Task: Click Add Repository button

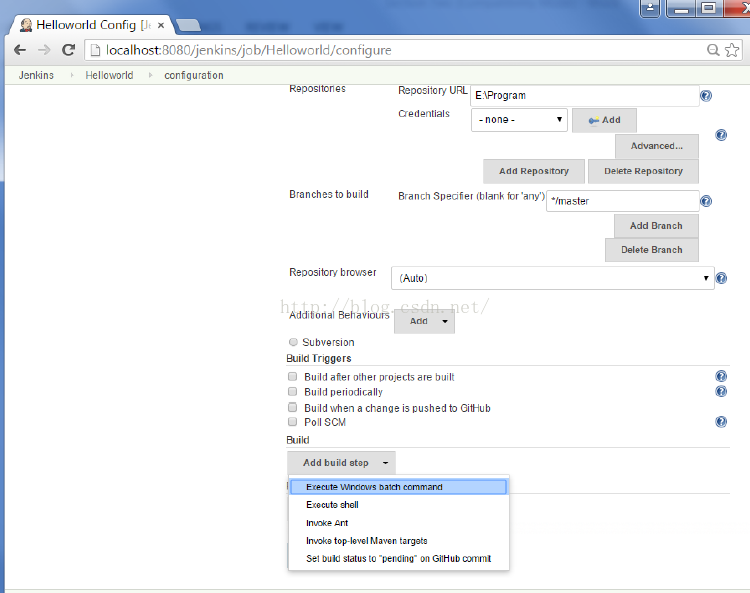Action: click(x=533, y=171)
